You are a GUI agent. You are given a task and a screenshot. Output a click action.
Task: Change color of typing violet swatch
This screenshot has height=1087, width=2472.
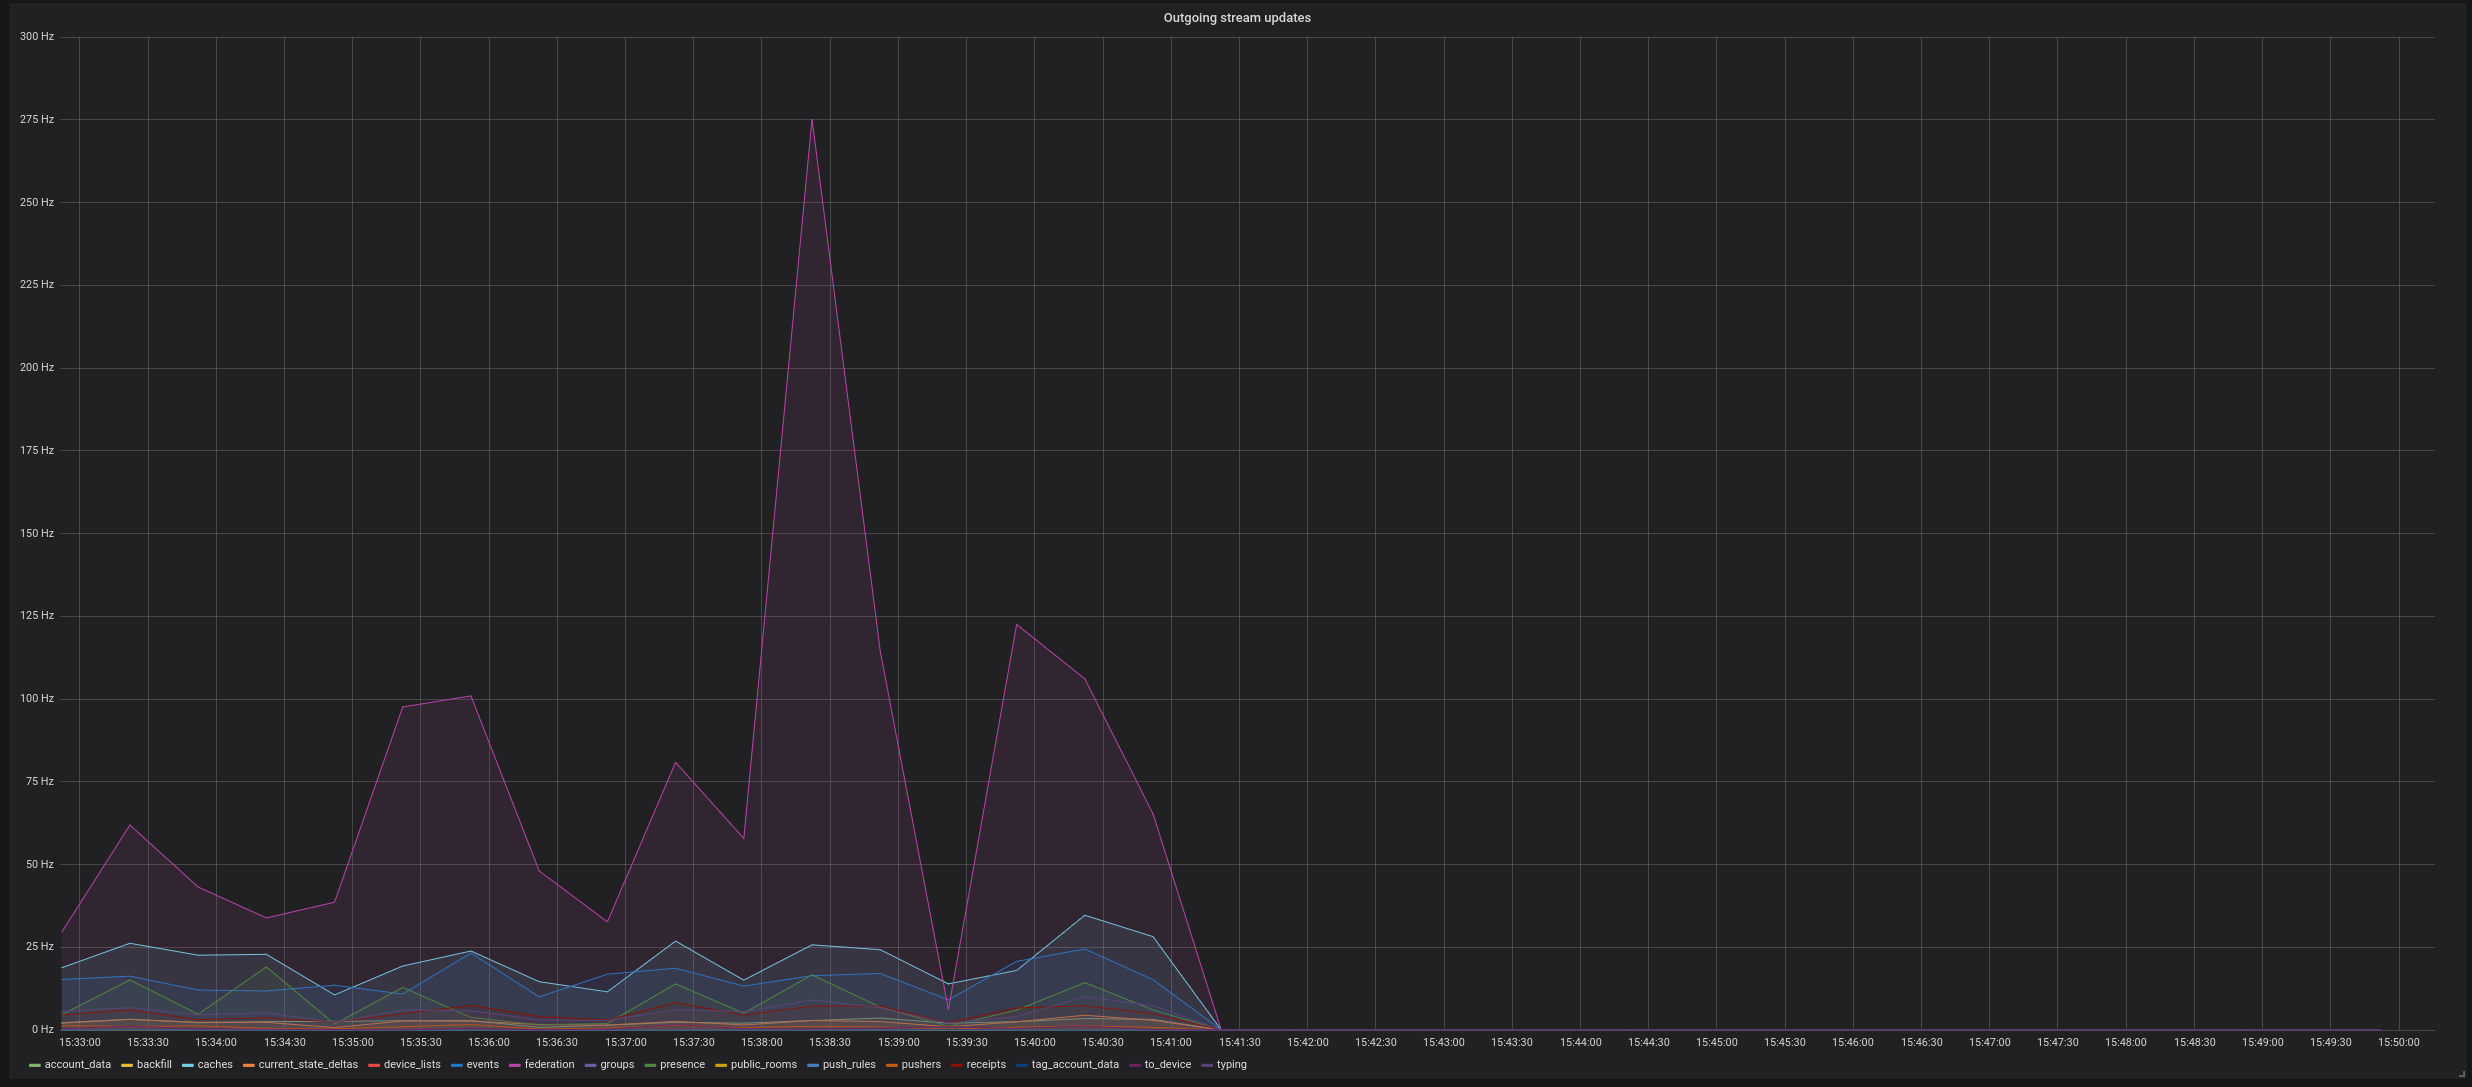[x=1207, y=1065]
